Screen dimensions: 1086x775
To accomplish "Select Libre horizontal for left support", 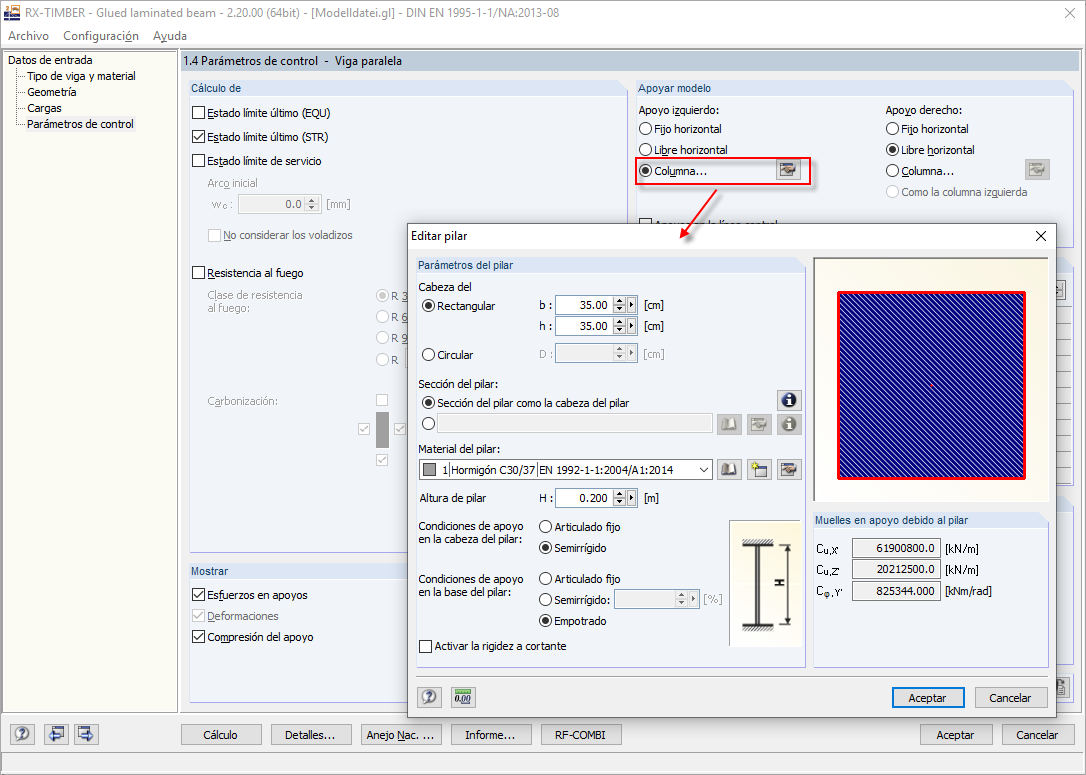I will pyautogui.click(x=646, y=150).
